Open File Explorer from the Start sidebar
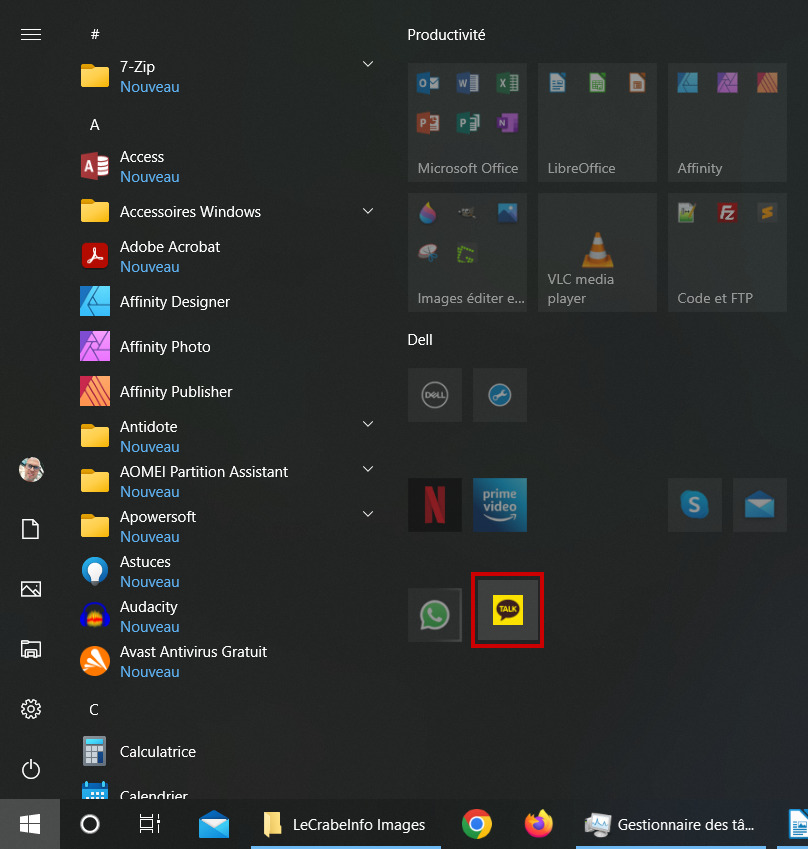 point(31,649)
